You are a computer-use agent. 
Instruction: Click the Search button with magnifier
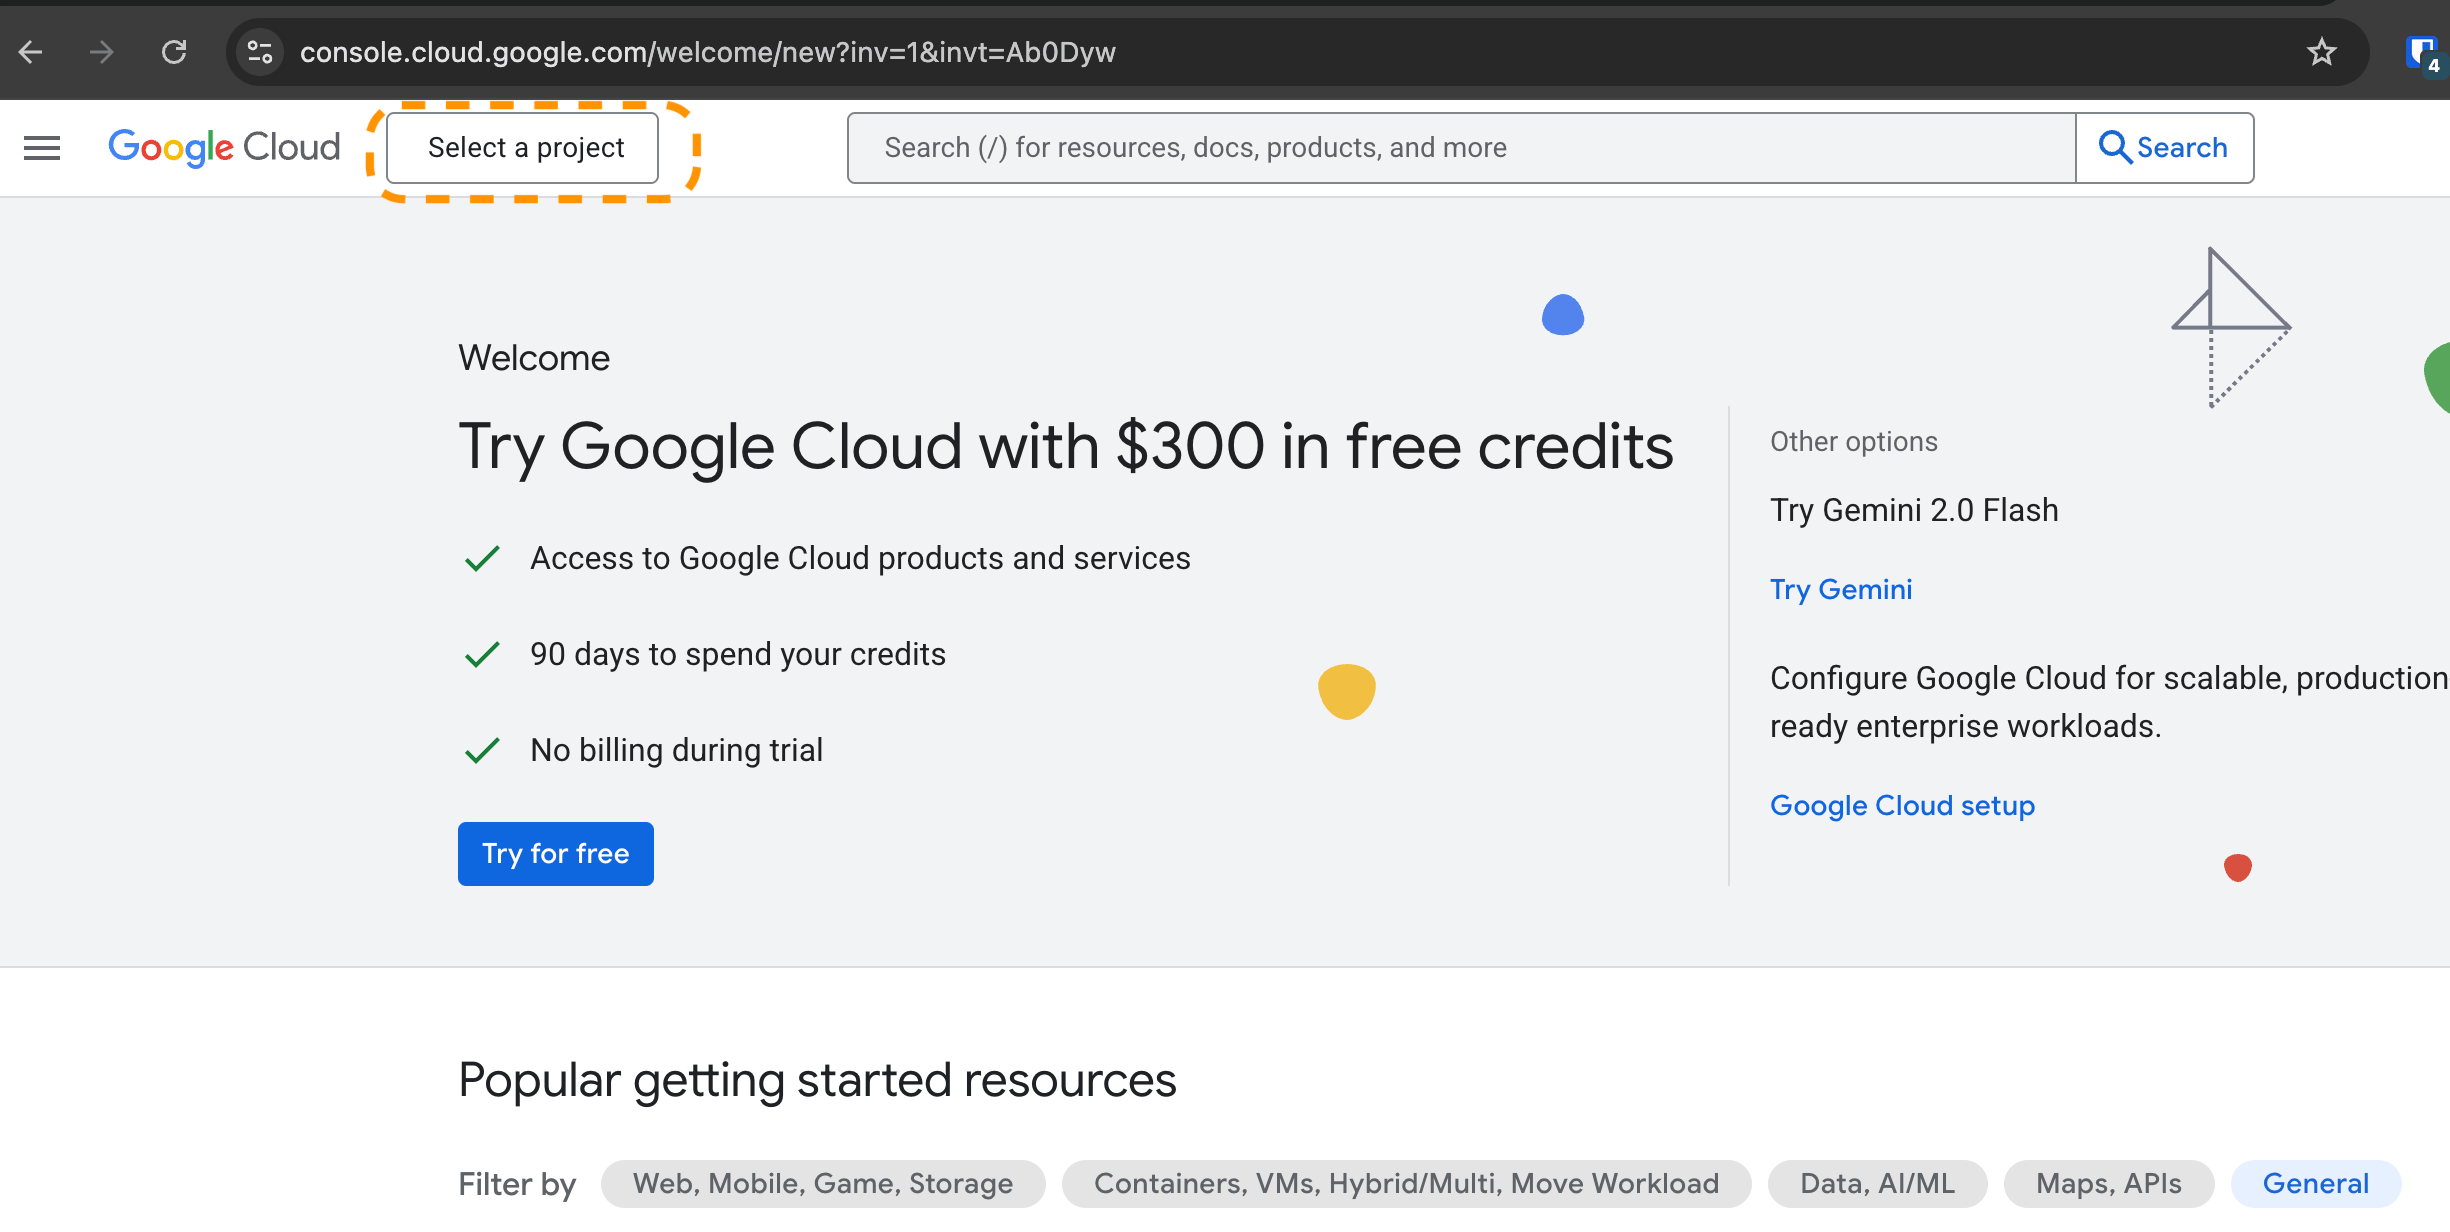pyautogui.click(x=2164, y=148)
